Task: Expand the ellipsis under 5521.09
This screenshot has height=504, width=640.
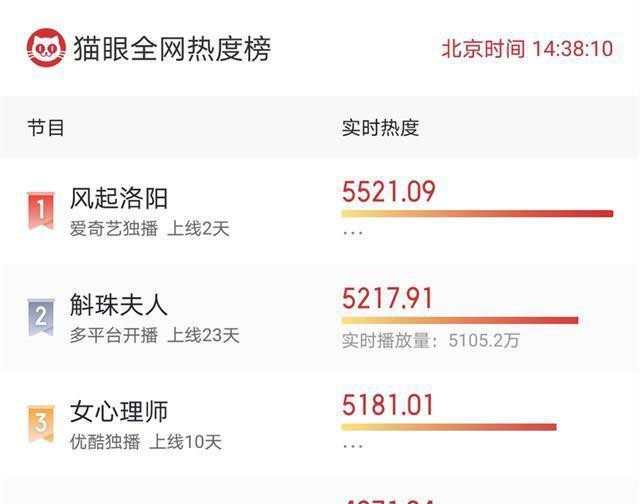Action: pos(353,233)
